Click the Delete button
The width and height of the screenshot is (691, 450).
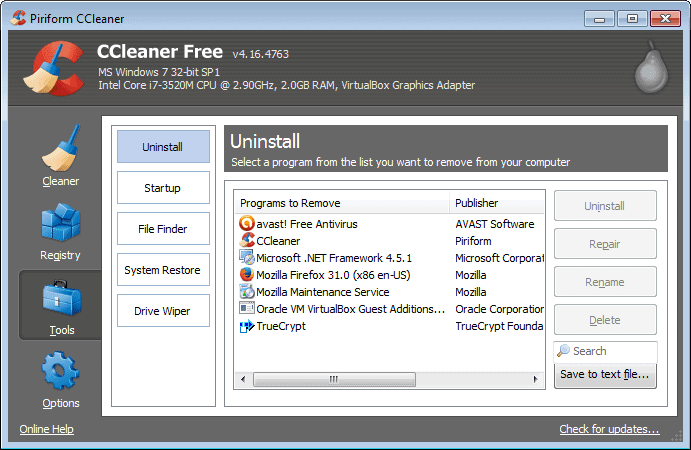(x=605, y=320)
